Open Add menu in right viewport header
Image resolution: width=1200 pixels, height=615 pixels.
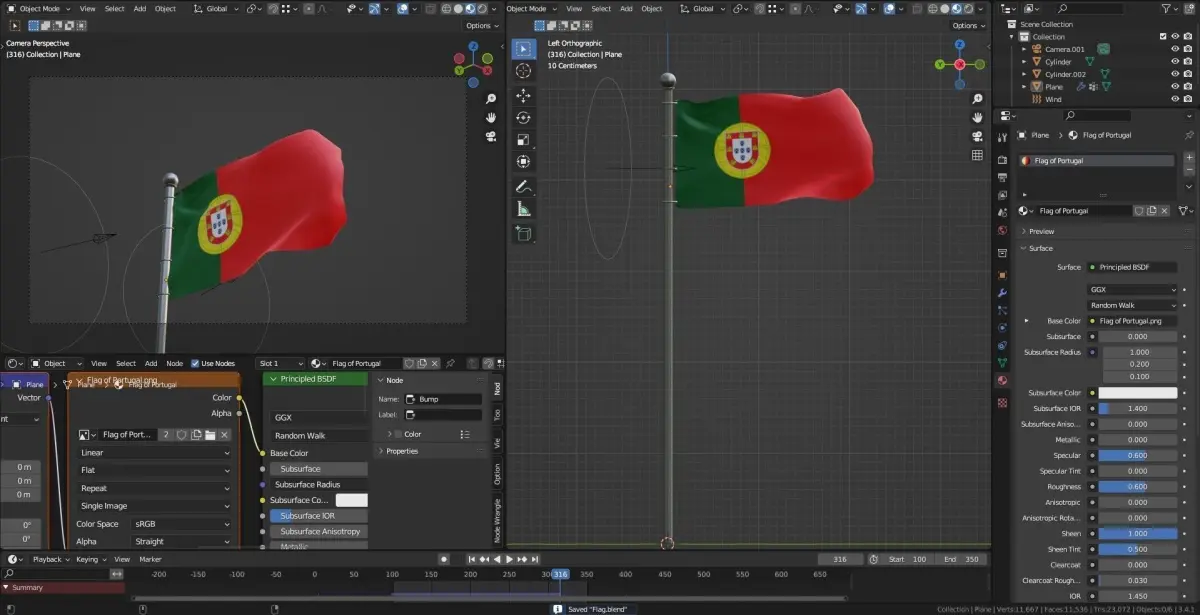[626, 8]
